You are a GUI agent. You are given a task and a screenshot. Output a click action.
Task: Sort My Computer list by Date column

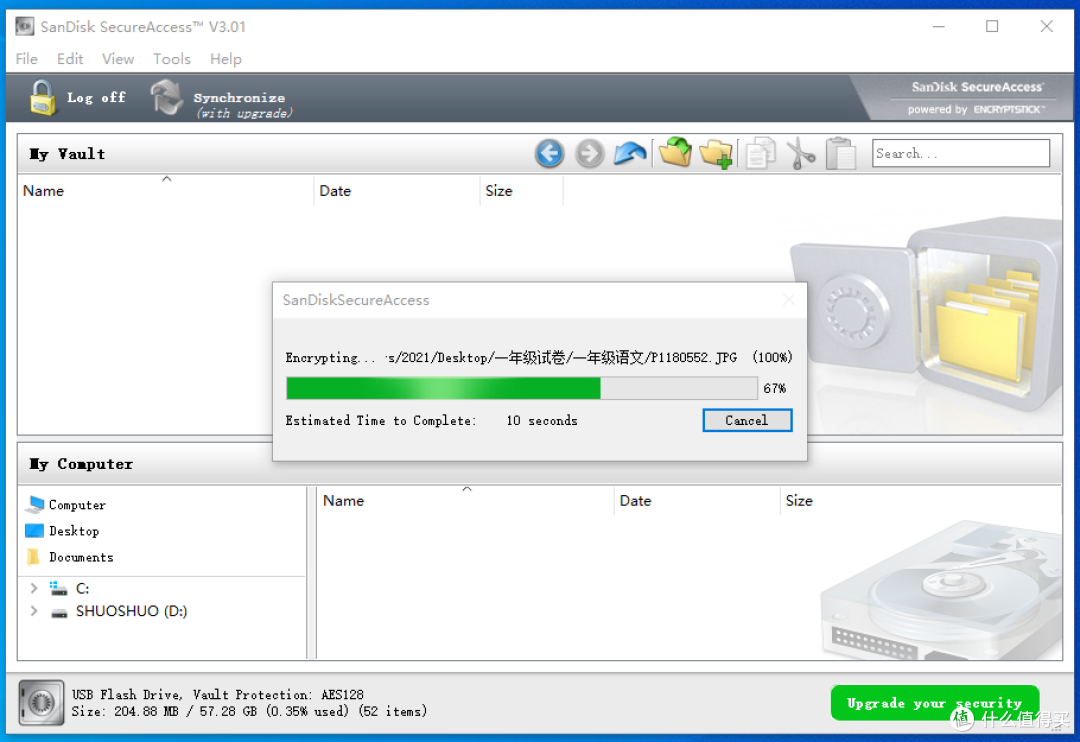tap(696, 501)
